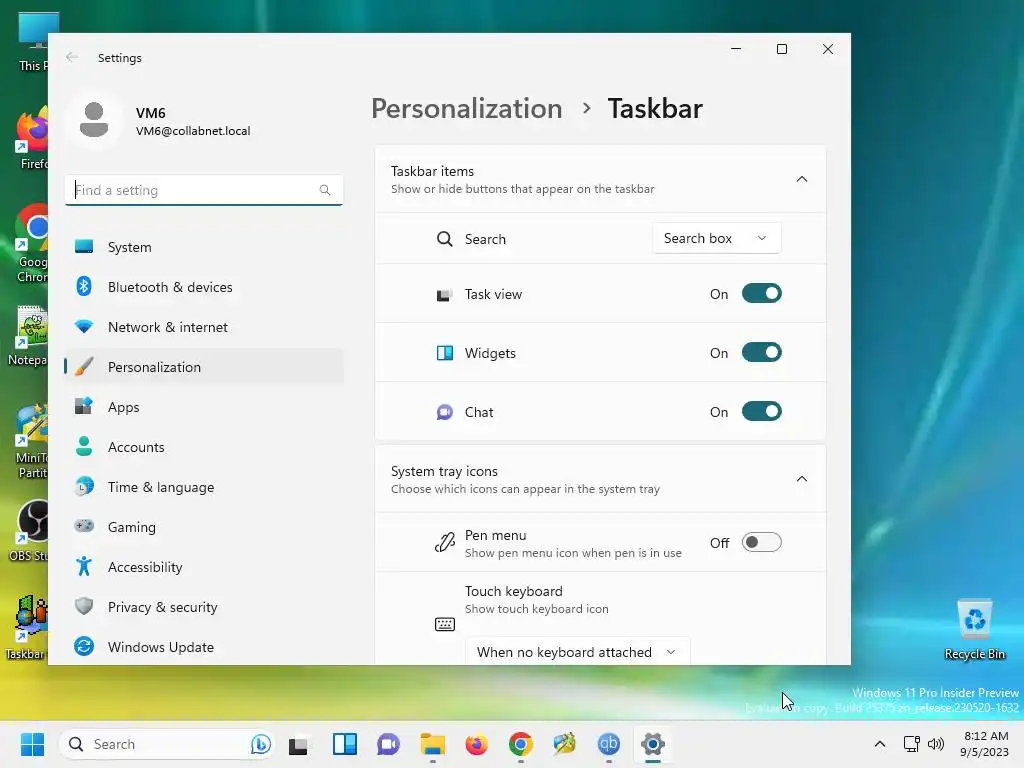The image size is (1024, 768).
Task: Select the Recycle Bin desktop icon
Action: [x=974, y=630]
